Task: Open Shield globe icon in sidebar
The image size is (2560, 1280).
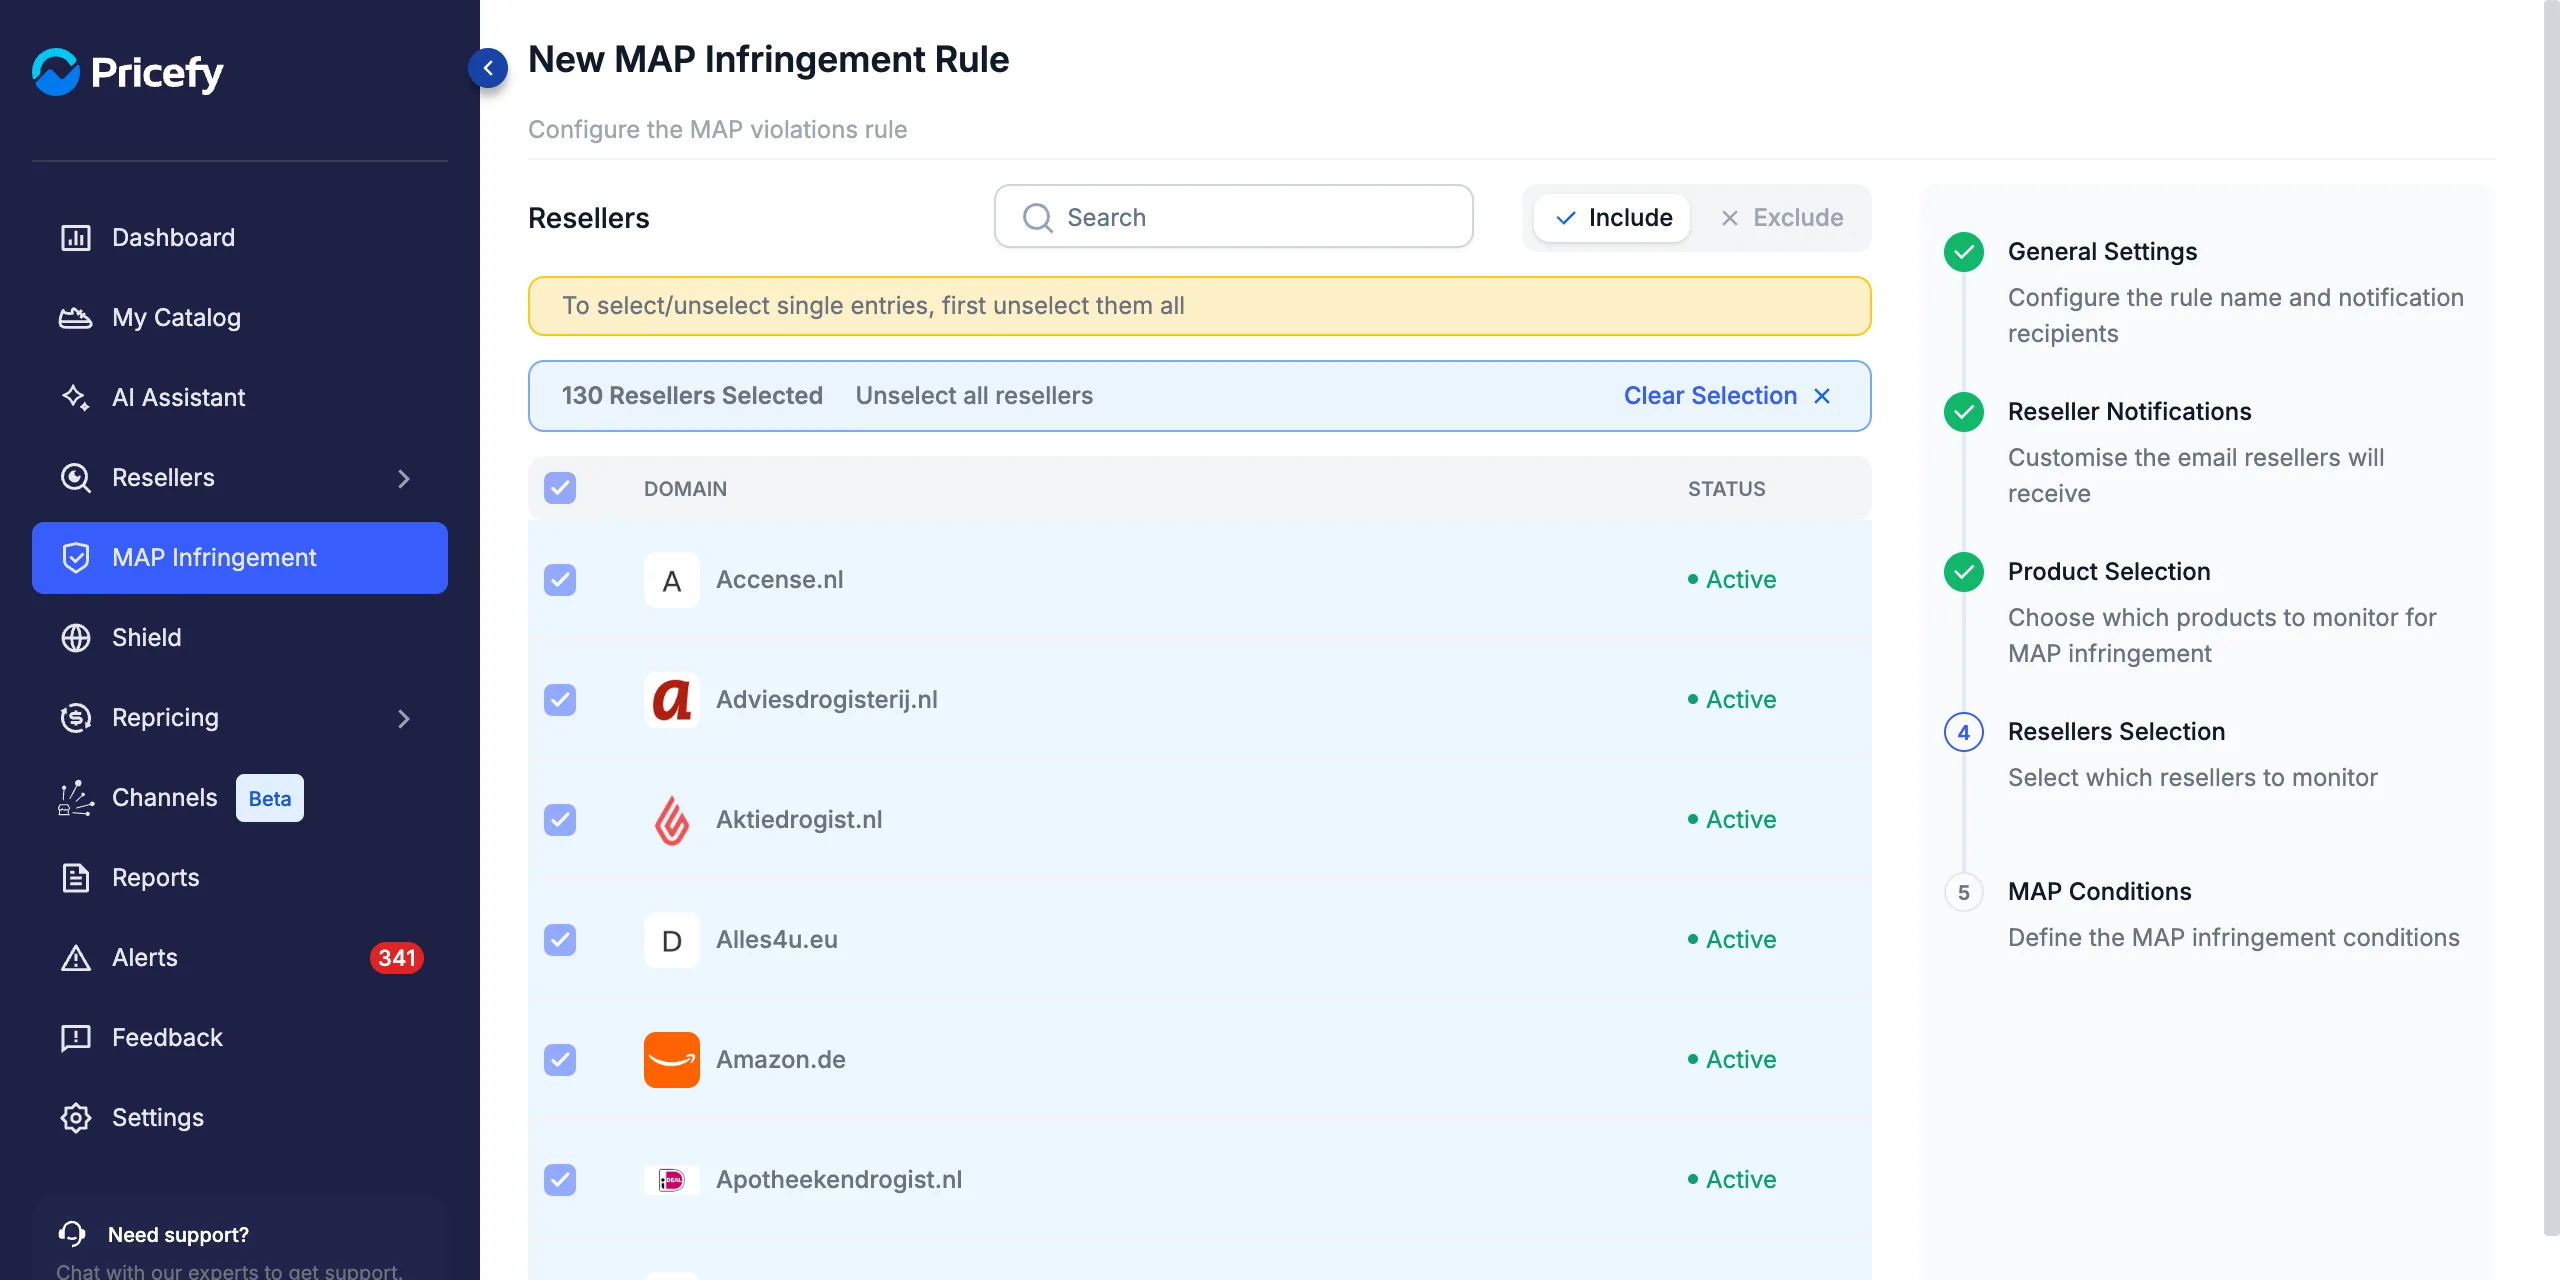Action: coord(76,638)
